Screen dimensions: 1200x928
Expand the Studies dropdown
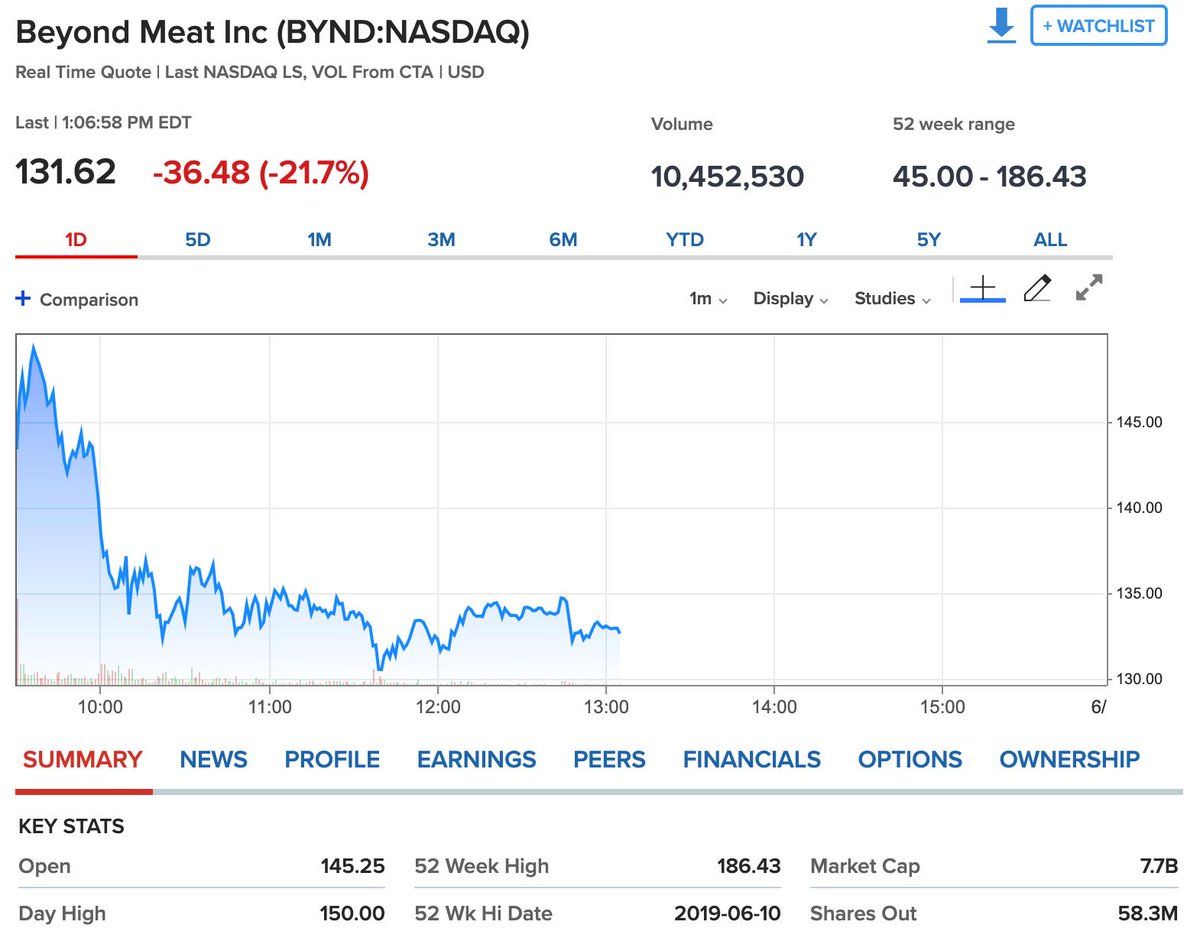(893, 298)
